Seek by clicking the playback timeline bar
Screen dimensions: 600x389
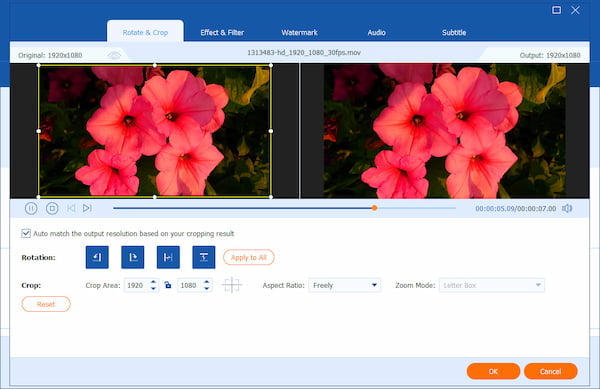pyautogui.click(x=284, y=208)
